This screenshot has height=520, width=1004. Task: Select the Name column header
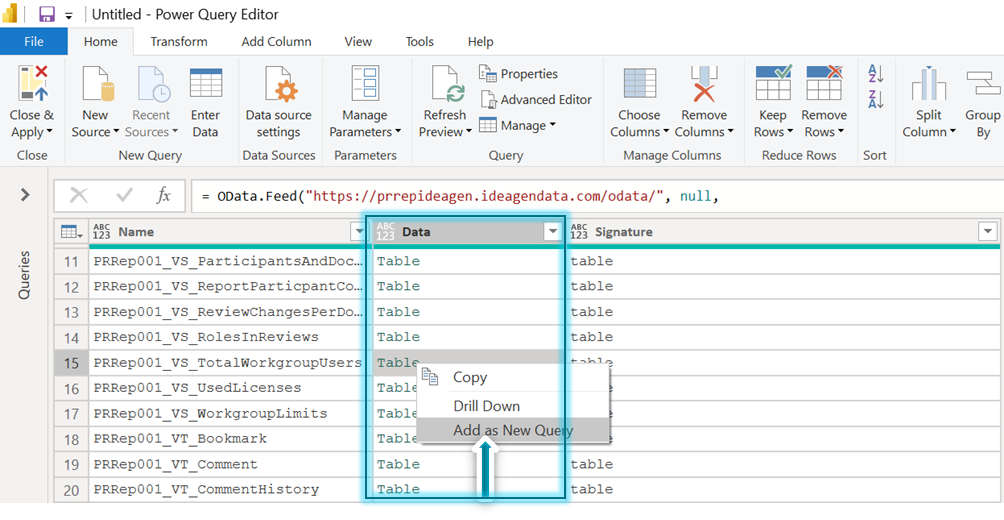tap(230, 232)
